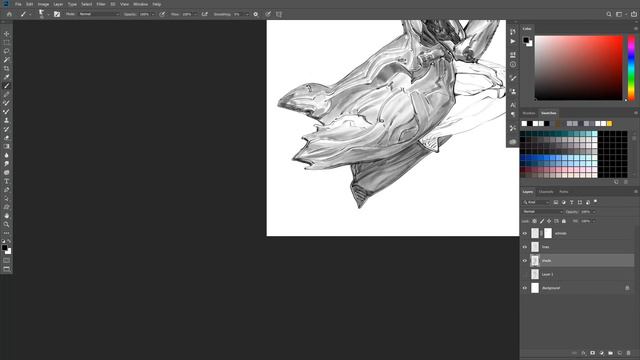Toggle lock all padlock icon
This screenshot has width=640, height=360.
[x=564, y=221]
